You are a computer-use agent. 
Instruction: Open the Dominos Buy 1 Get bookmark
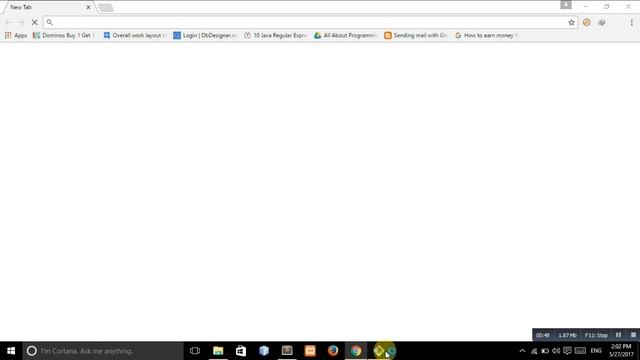(x=63, y=36)
